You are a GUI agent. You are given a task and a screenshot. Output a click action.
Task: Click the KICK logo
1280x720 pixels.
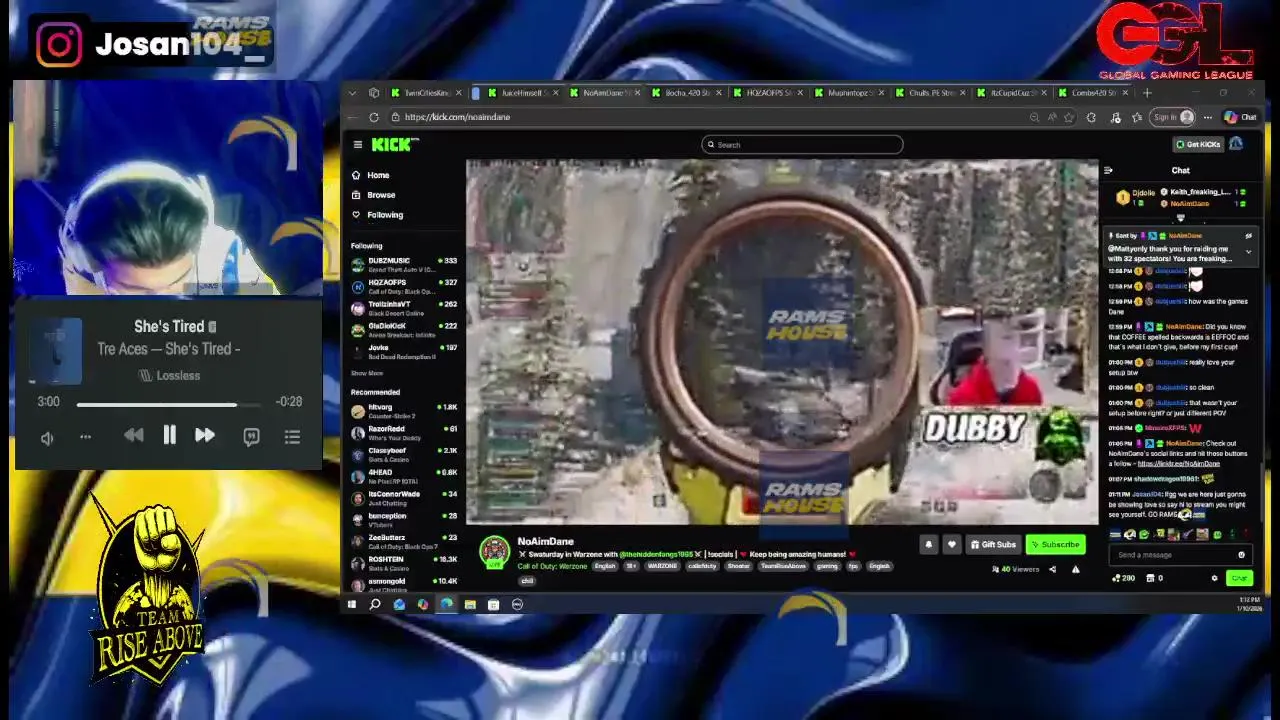[394, 145]
